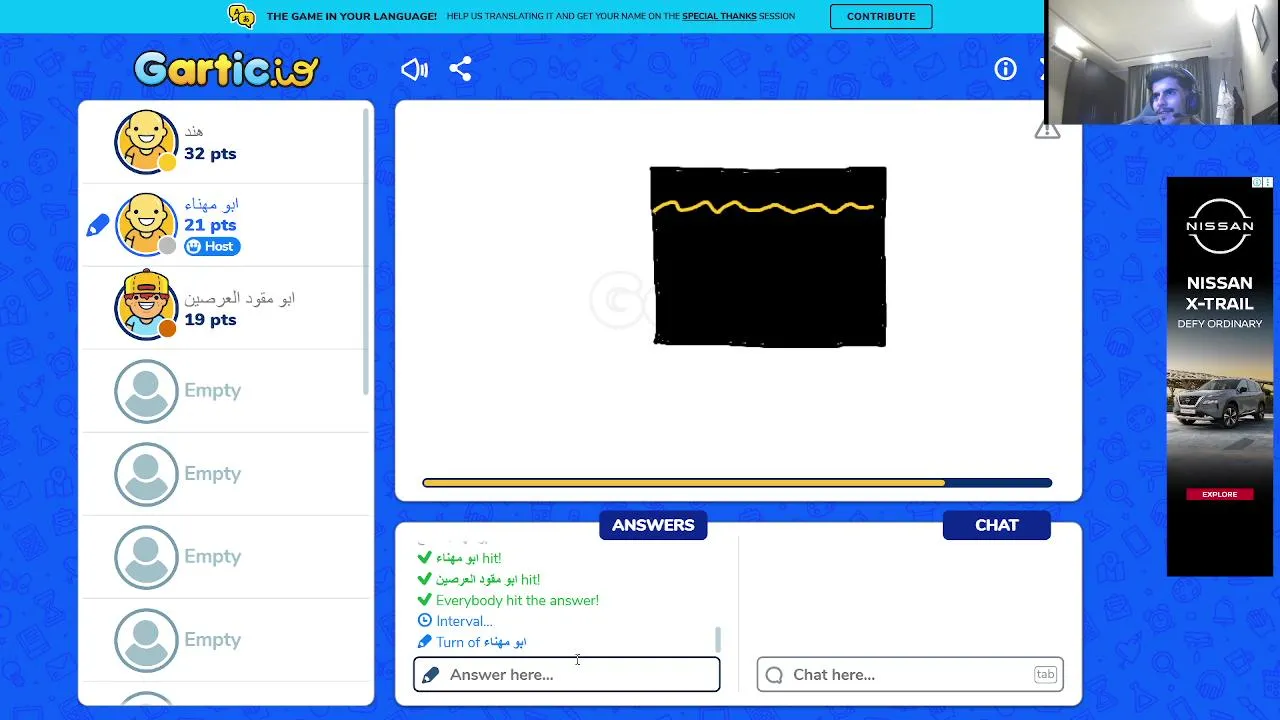This screenshot has height=720, width=1280.
Task: Click the chat bubble icon in chat field
Action: (x=774, y=675)
